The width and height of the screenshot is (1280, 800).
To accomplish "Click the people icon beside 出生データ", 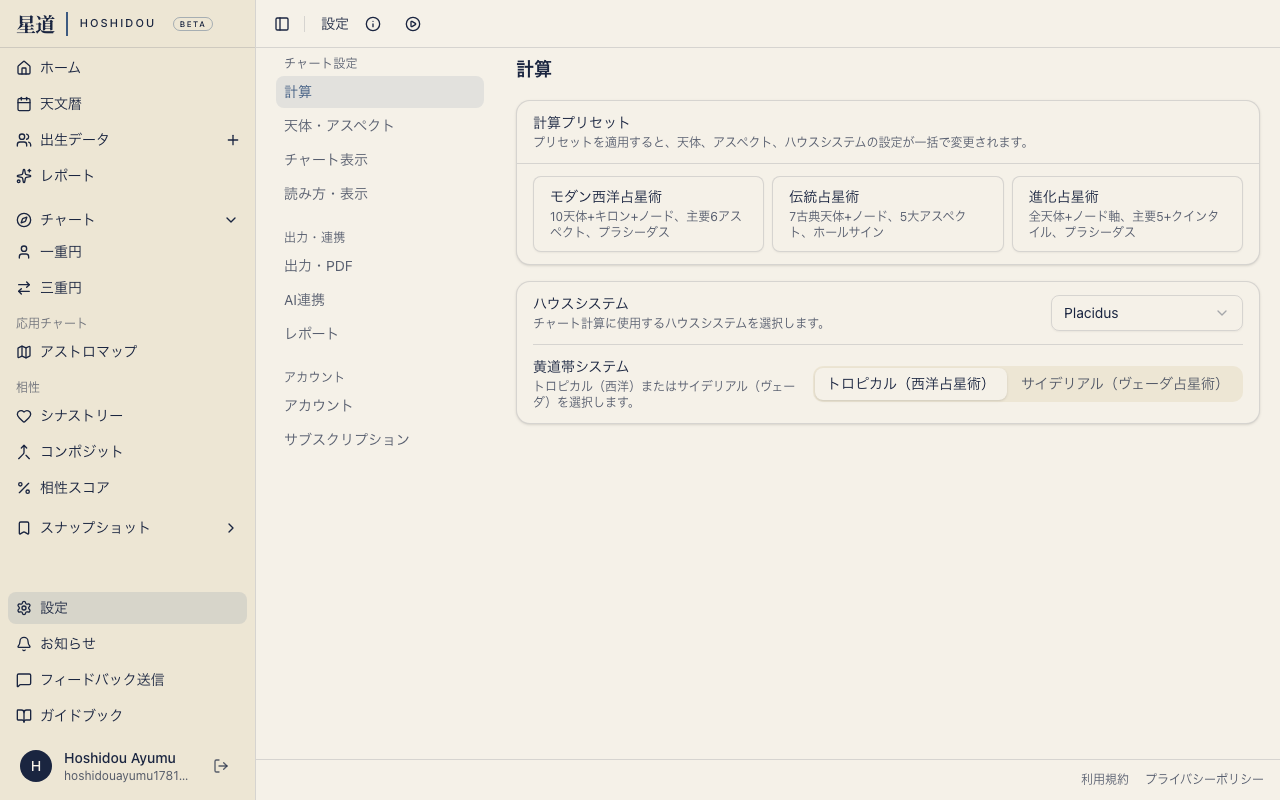I will click(24, 140).
